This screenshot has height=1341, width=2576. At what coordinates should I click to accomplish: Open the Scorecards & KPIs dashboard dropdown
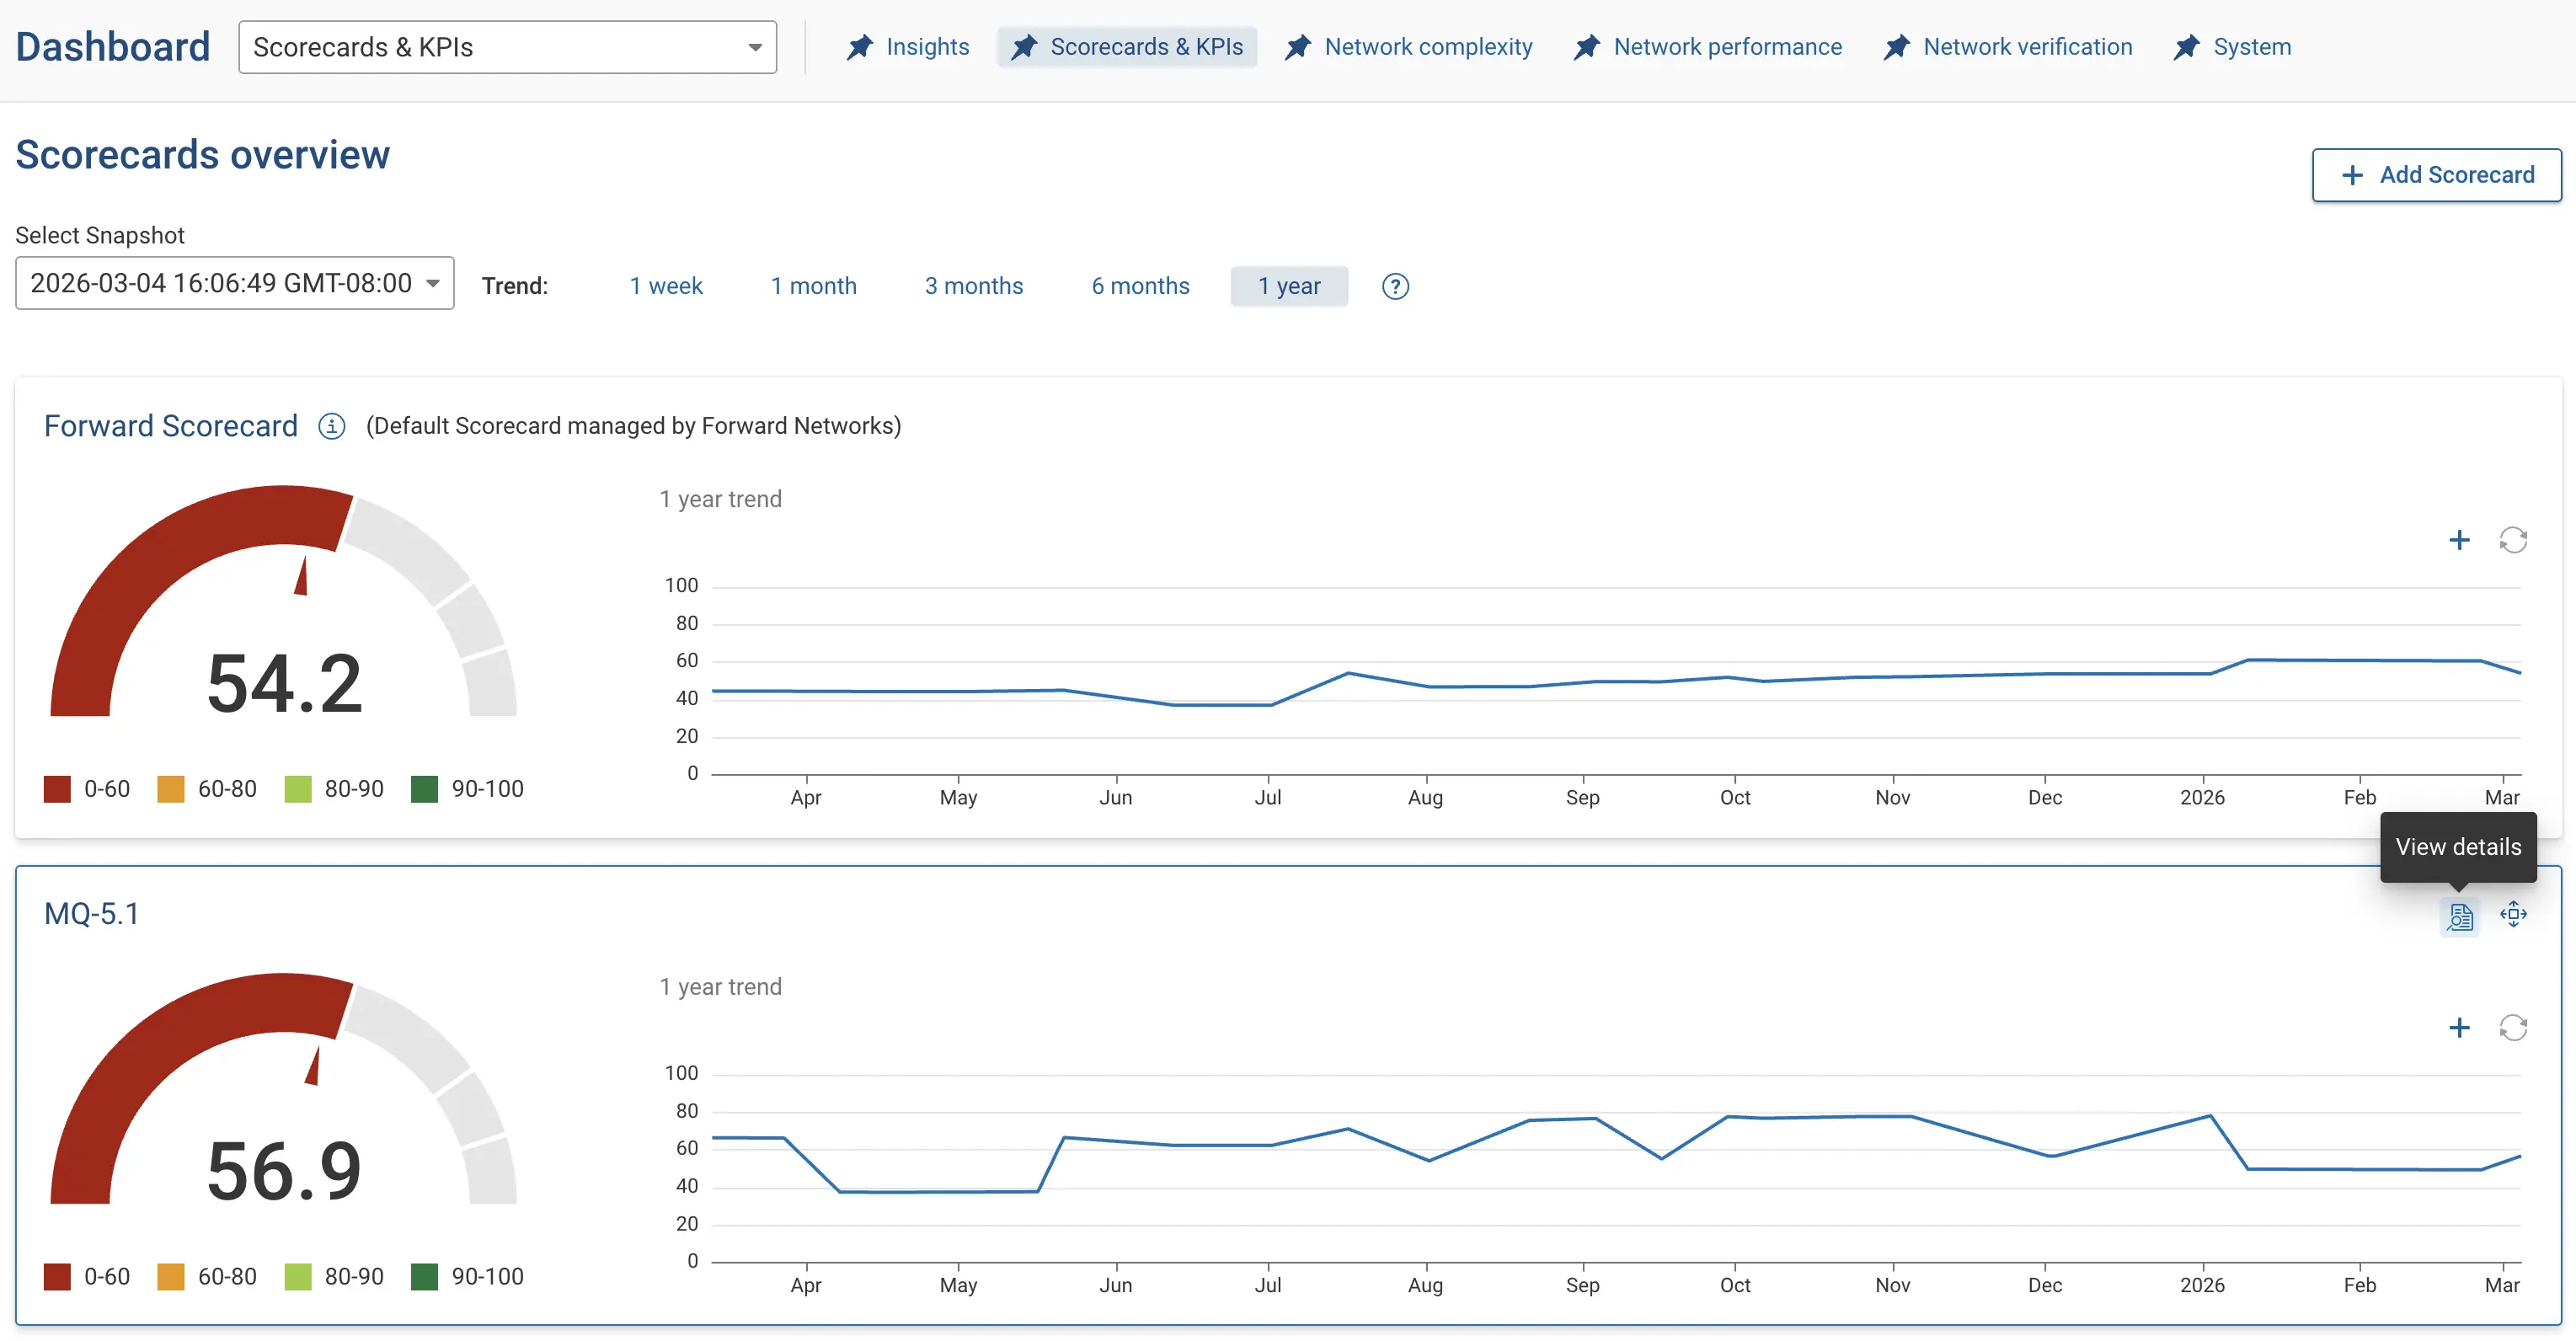[x=507, y=47]
